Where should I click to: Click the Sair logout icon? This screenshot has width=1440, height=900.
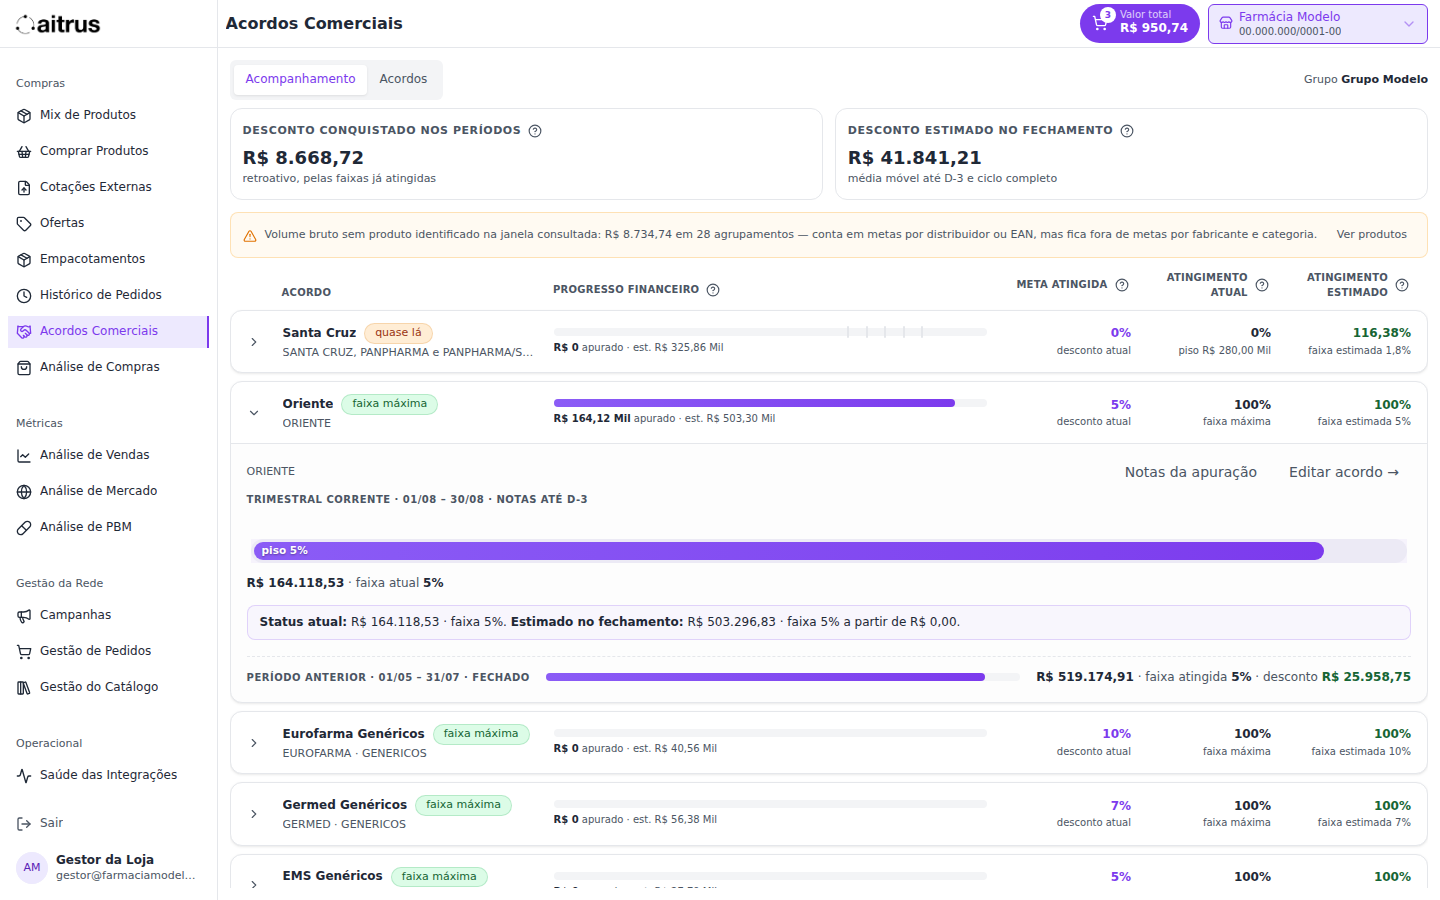[x=24, y=824]
